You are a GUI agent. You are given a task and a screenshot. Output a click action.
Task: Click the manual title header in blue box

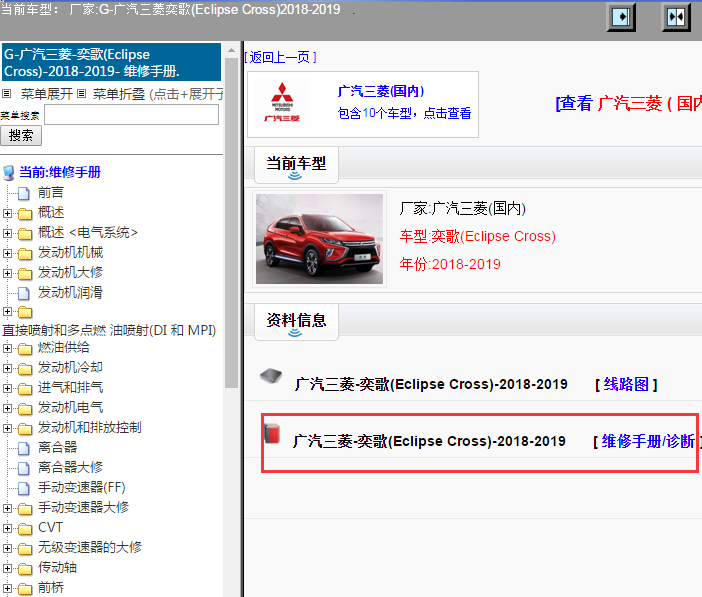111,62
